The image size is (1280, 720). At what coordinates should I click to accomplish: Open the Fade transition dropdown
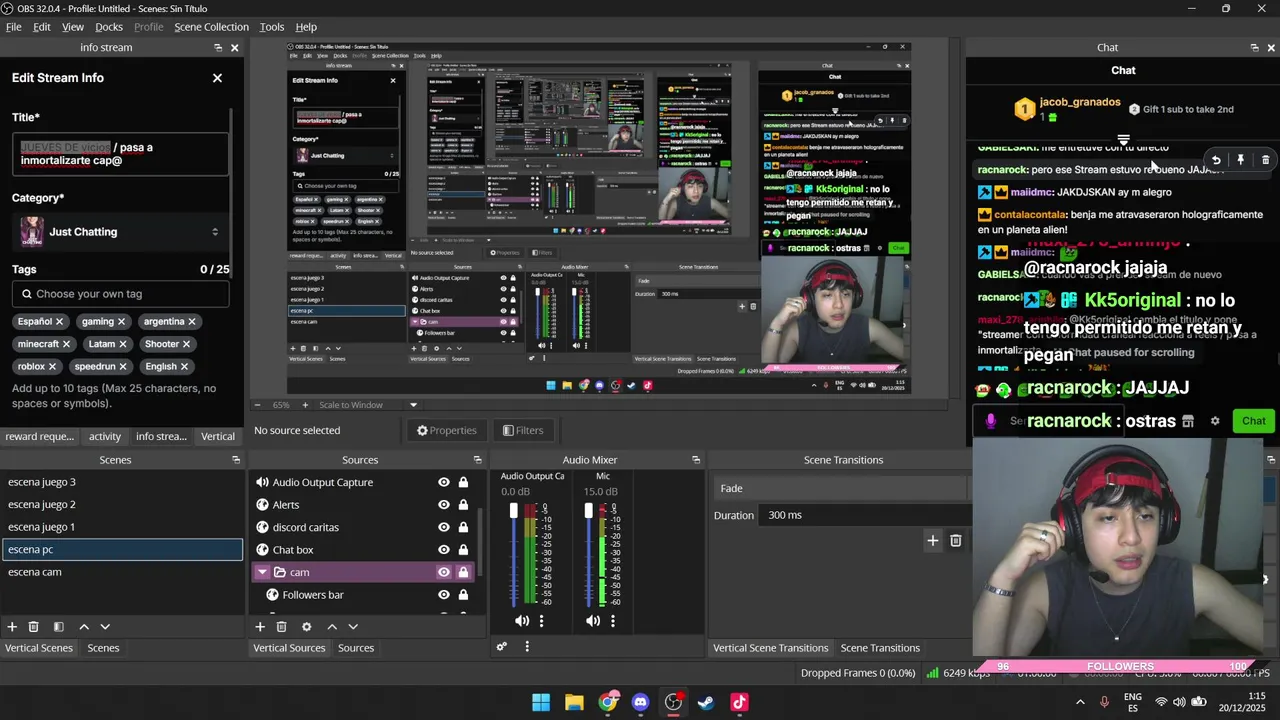point(841,488)
